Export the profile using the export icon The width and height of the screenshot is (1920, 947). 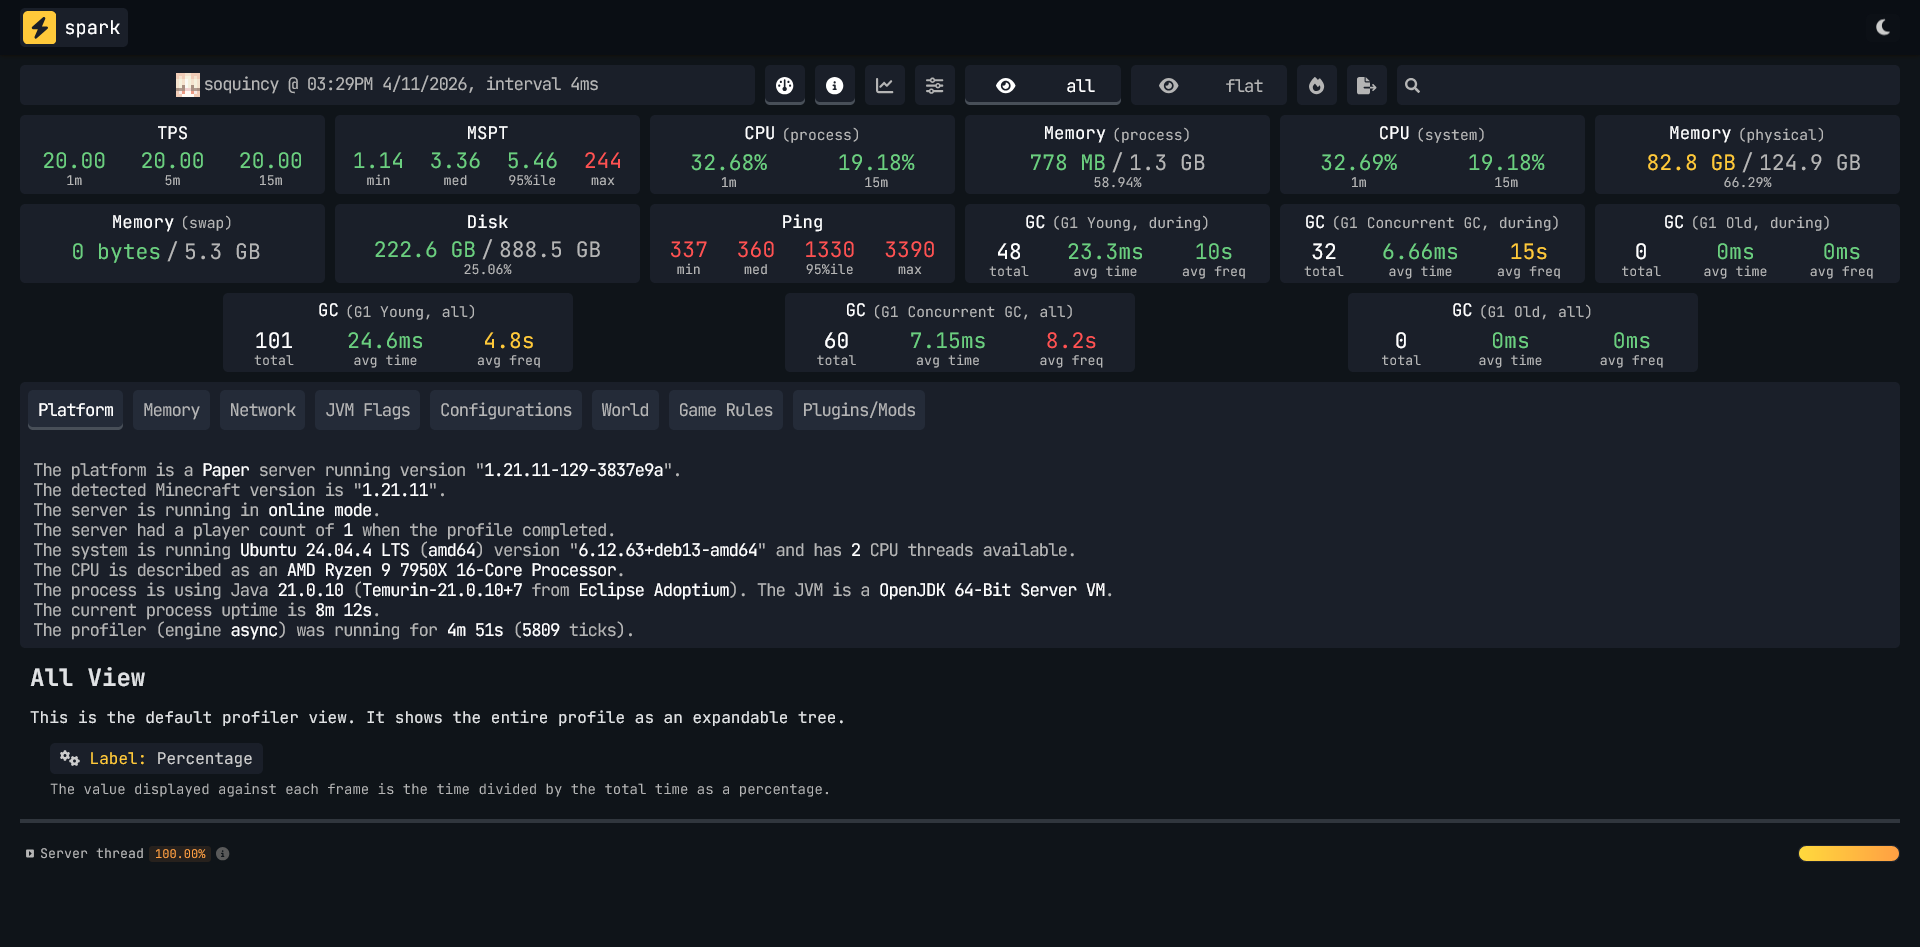click(1366, 85)
